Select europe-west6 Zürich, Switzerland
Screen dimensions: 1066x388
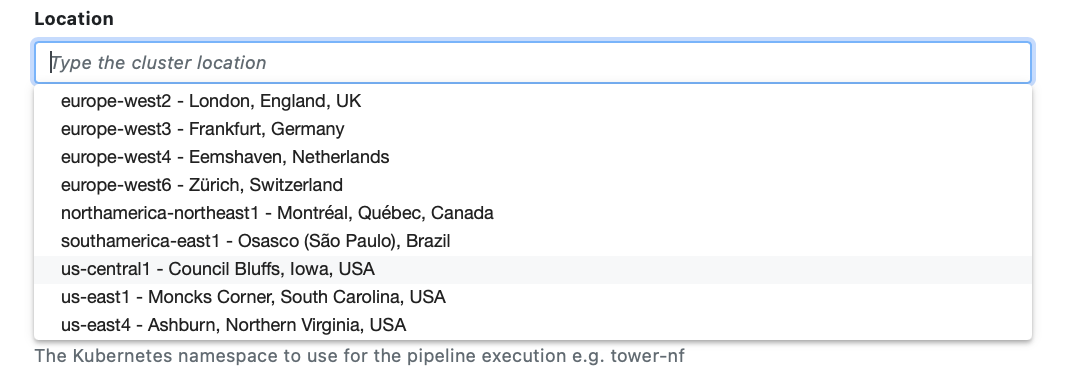(533, 185)
